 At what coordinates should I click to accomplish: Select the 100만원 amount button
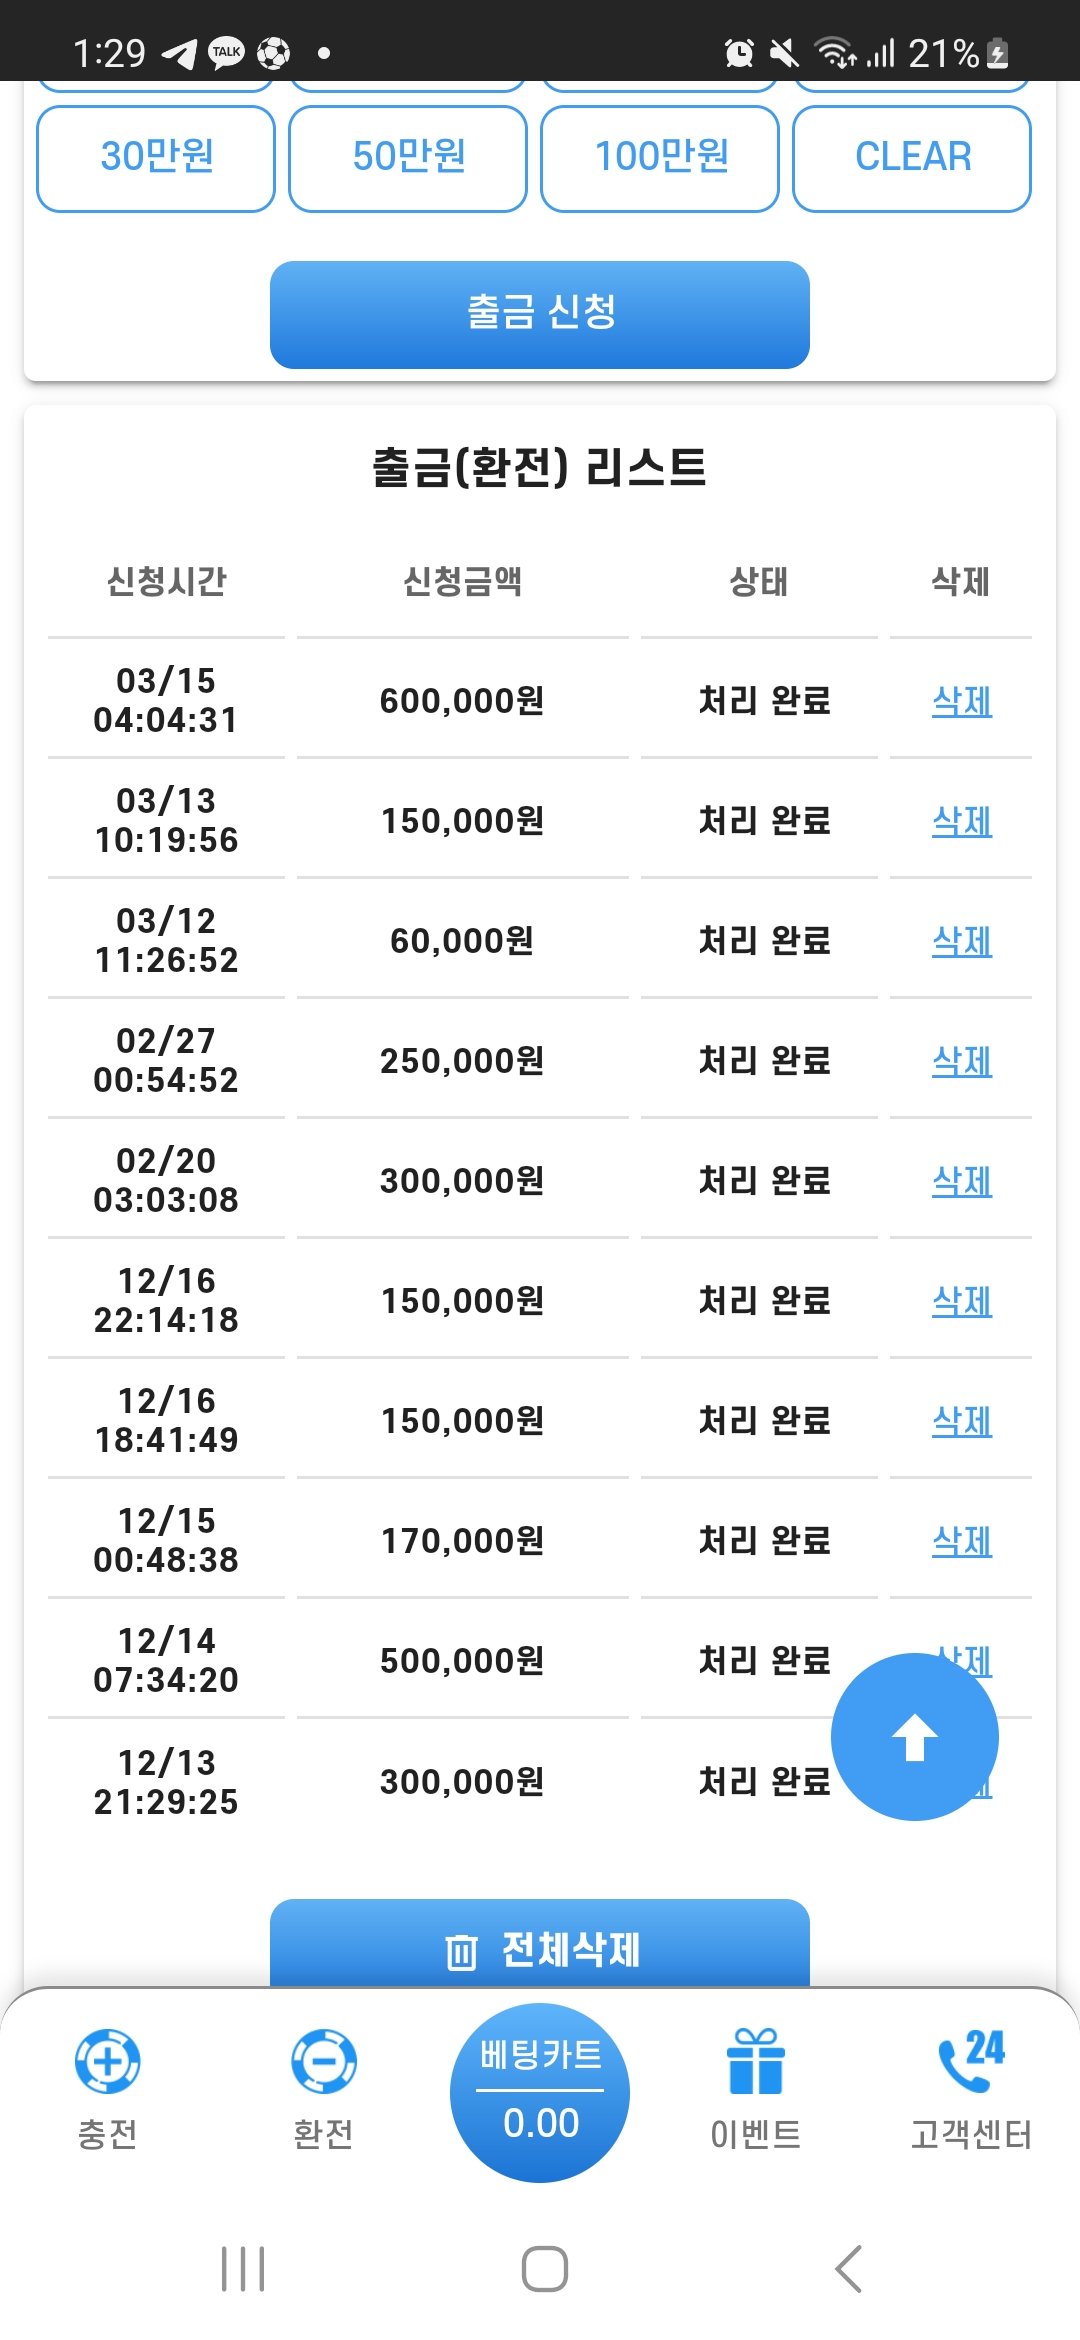pos(660,158)
